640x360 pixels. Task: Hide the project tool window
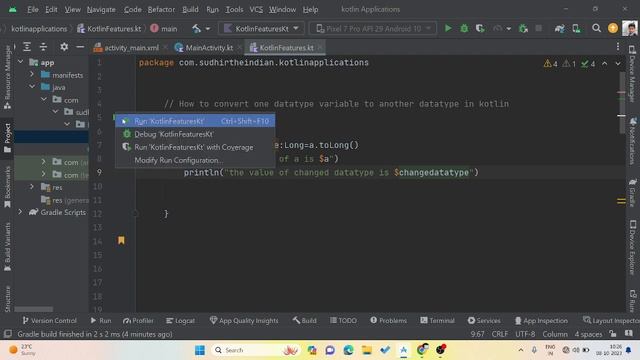(80, 47)
